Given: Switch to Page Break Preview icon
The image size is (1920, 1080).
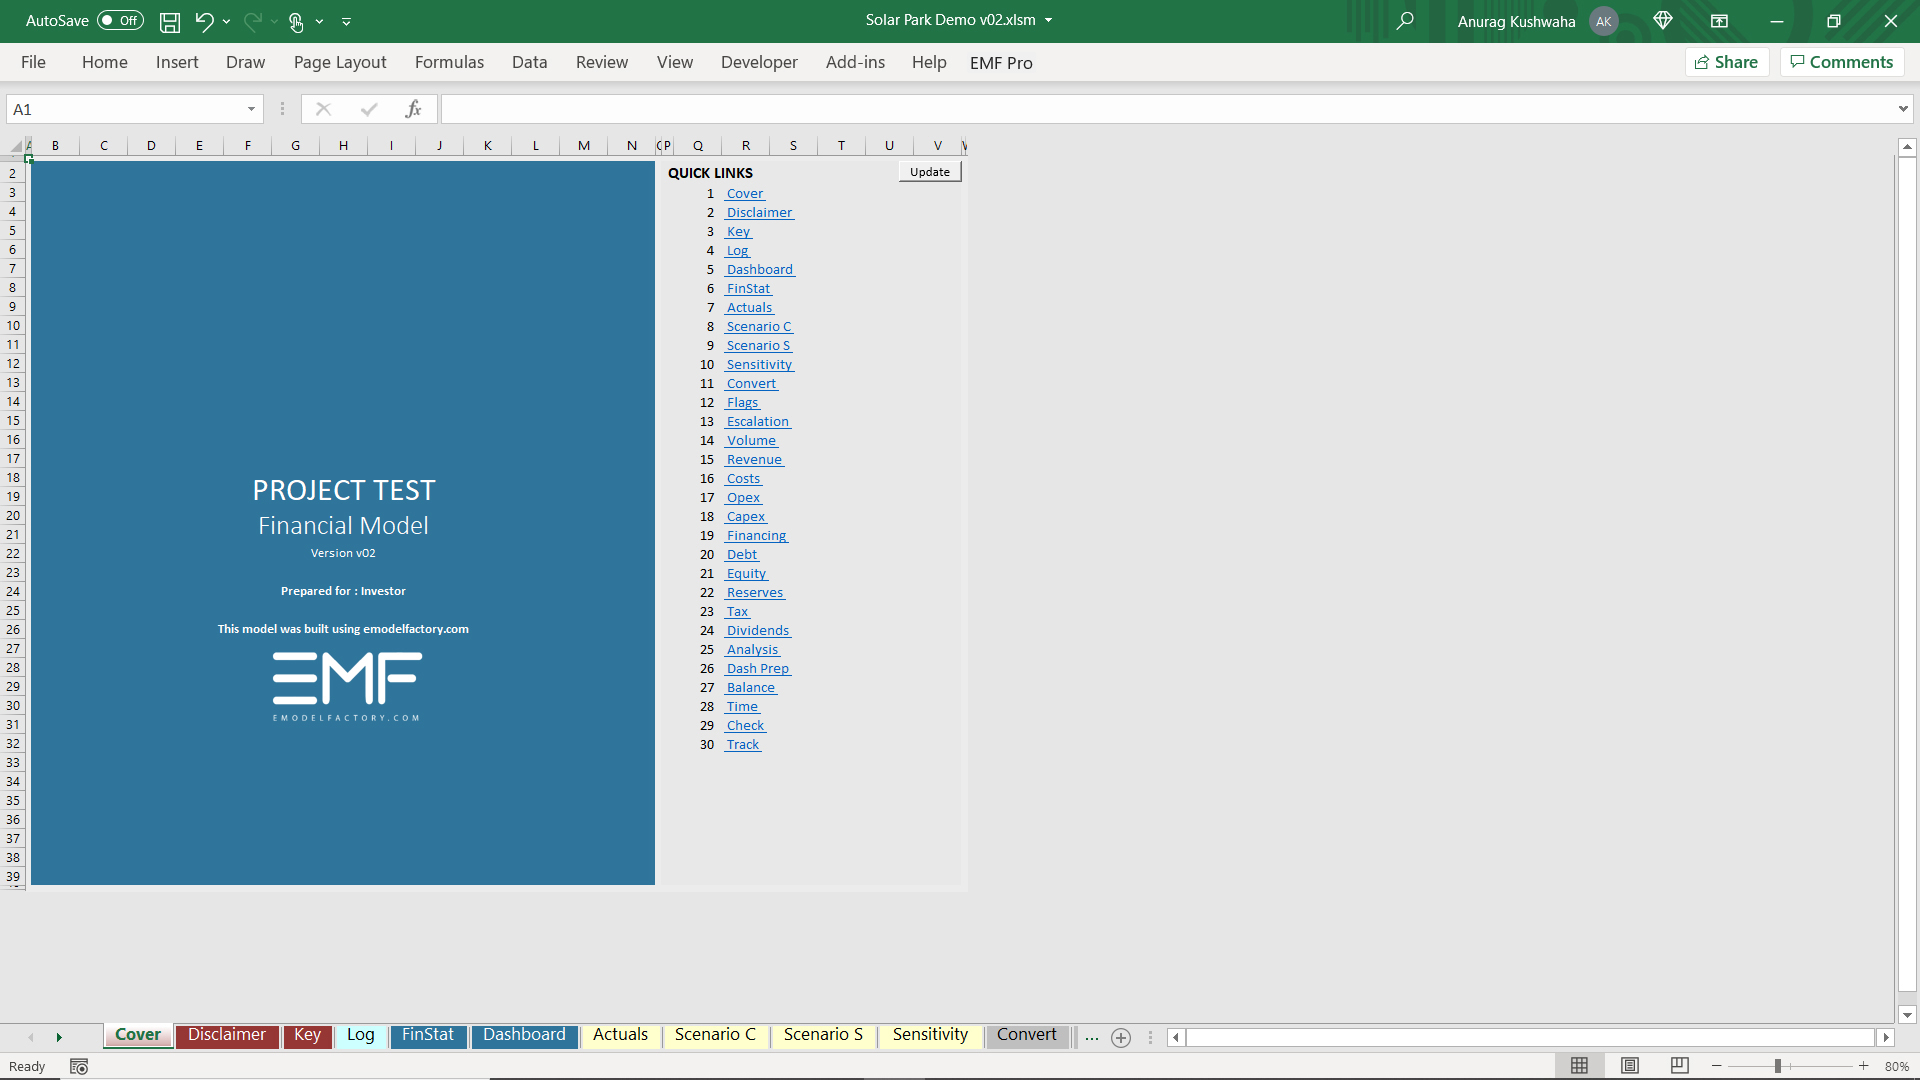Looking at the screenshot, I should [1680, 1066].
